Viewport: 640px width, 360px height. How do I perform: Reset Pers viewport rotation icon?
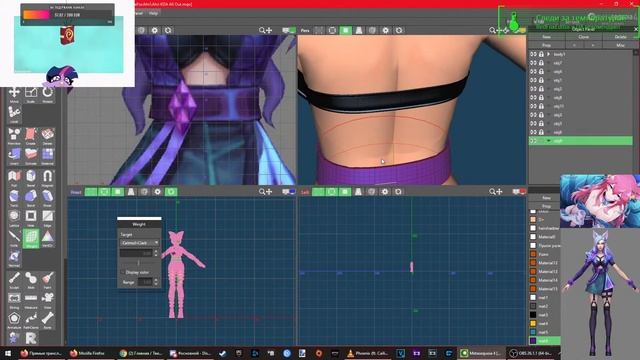click(399, 30)
